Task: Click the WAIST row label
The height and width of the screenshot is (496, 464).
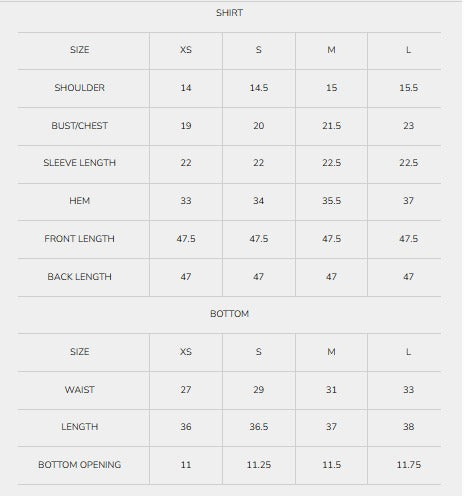Action: click(80, 390)
